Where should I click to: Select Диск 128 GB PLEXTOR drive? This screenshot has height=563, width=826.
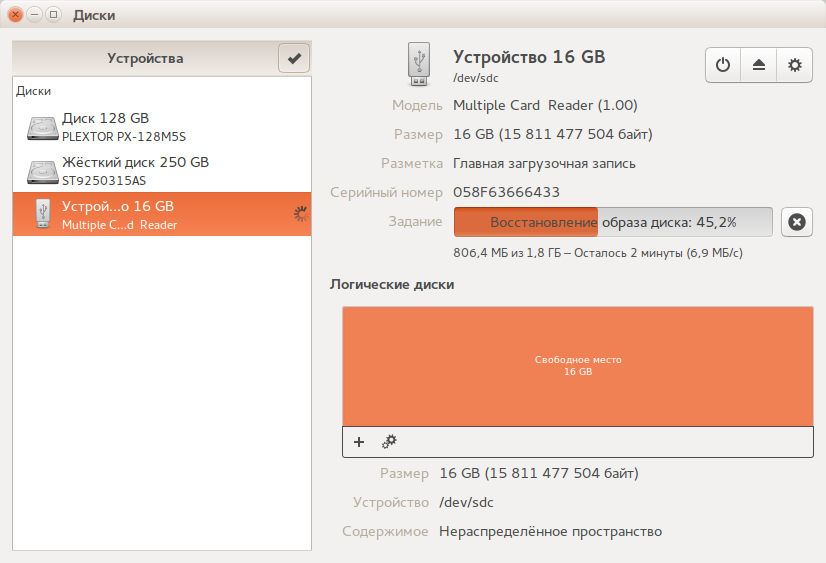[162, 127]
